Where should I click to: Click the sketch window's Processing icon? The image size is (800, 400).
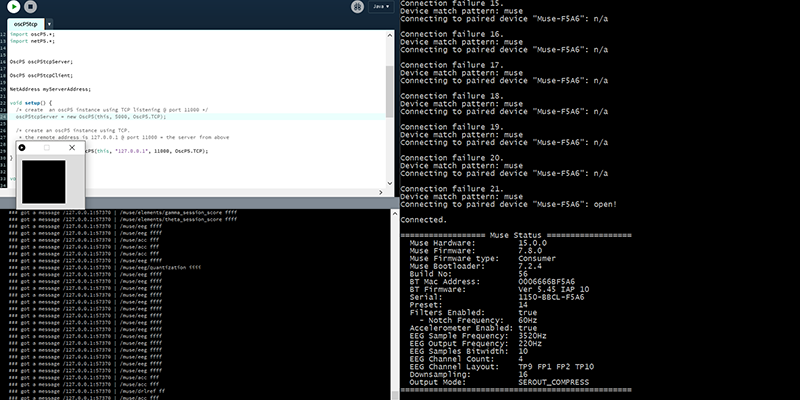click(22, 147)
